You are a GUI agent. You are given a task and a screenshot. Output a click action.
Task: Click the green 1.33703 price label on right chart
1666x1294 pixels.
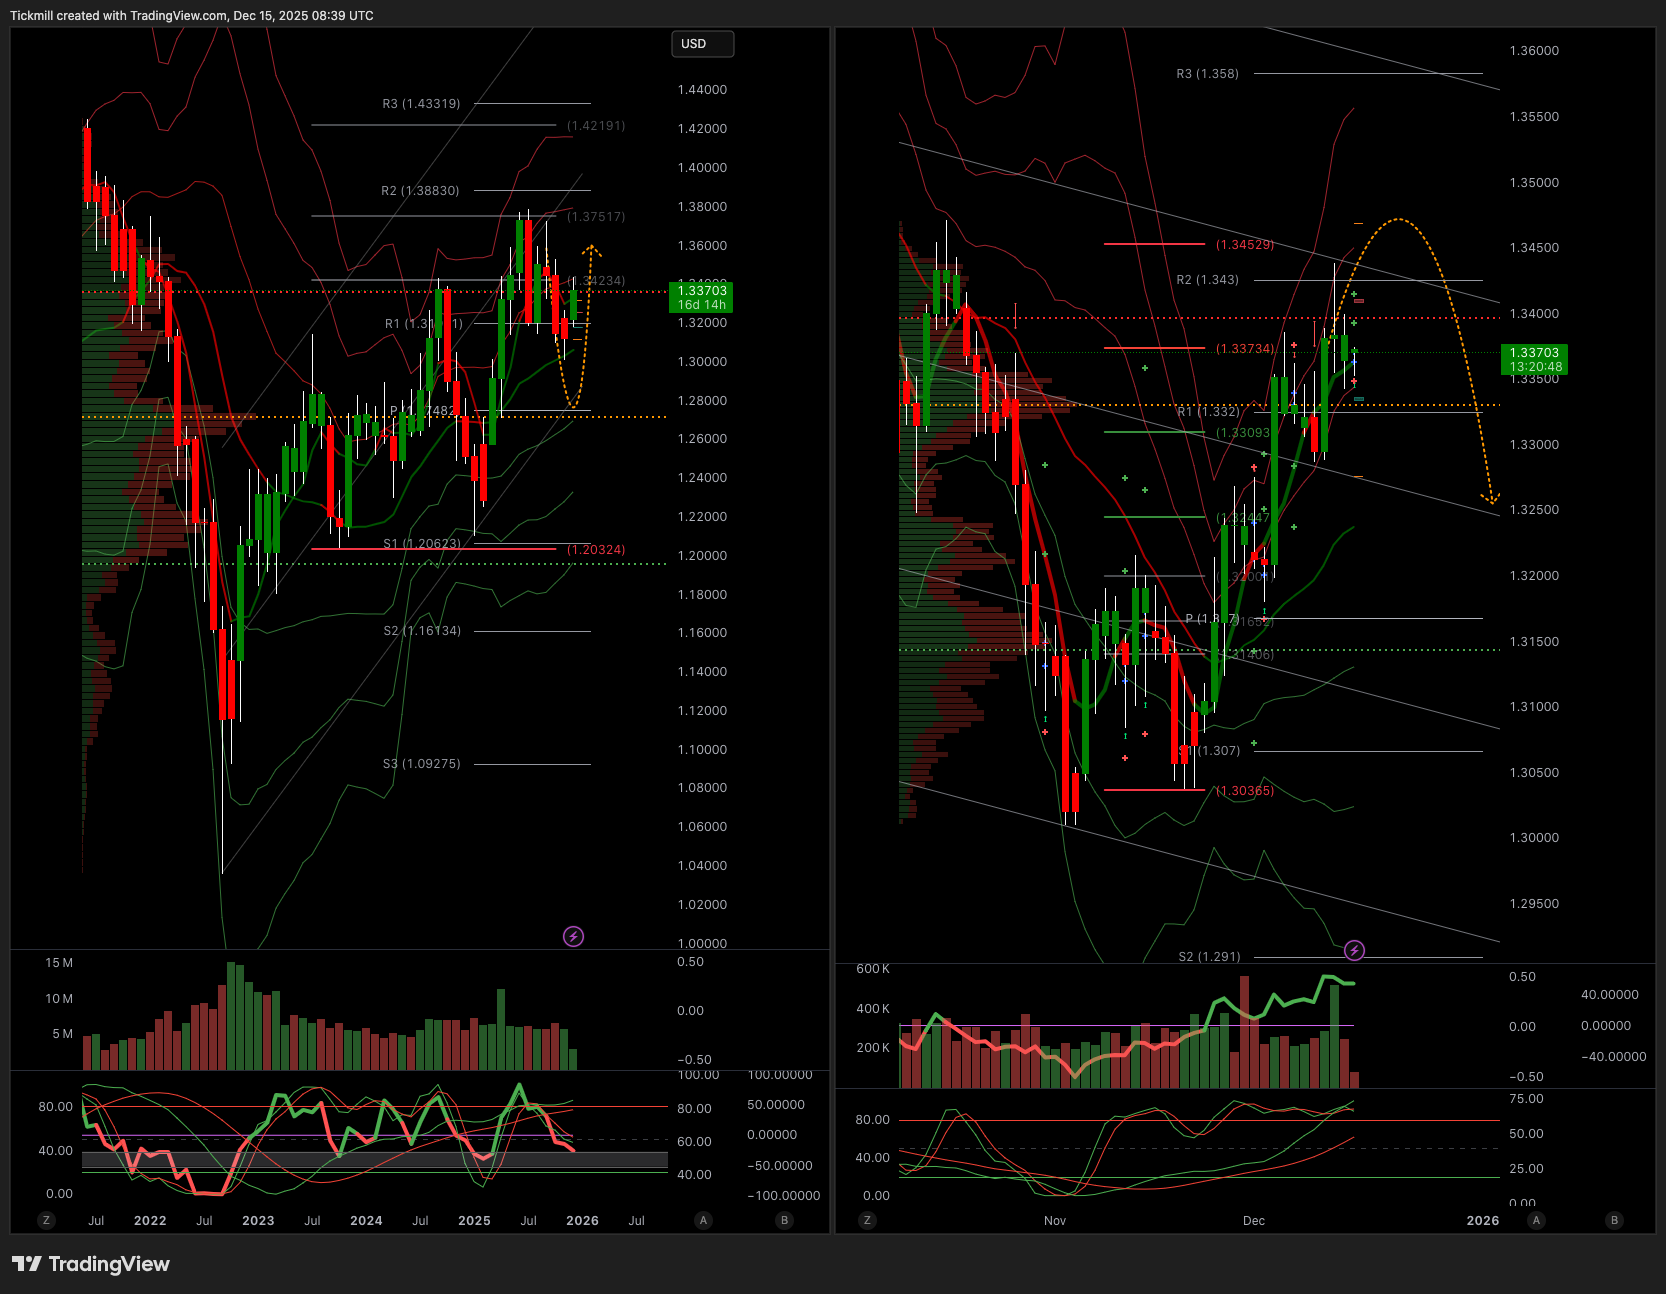click(x=1534, y=359)
